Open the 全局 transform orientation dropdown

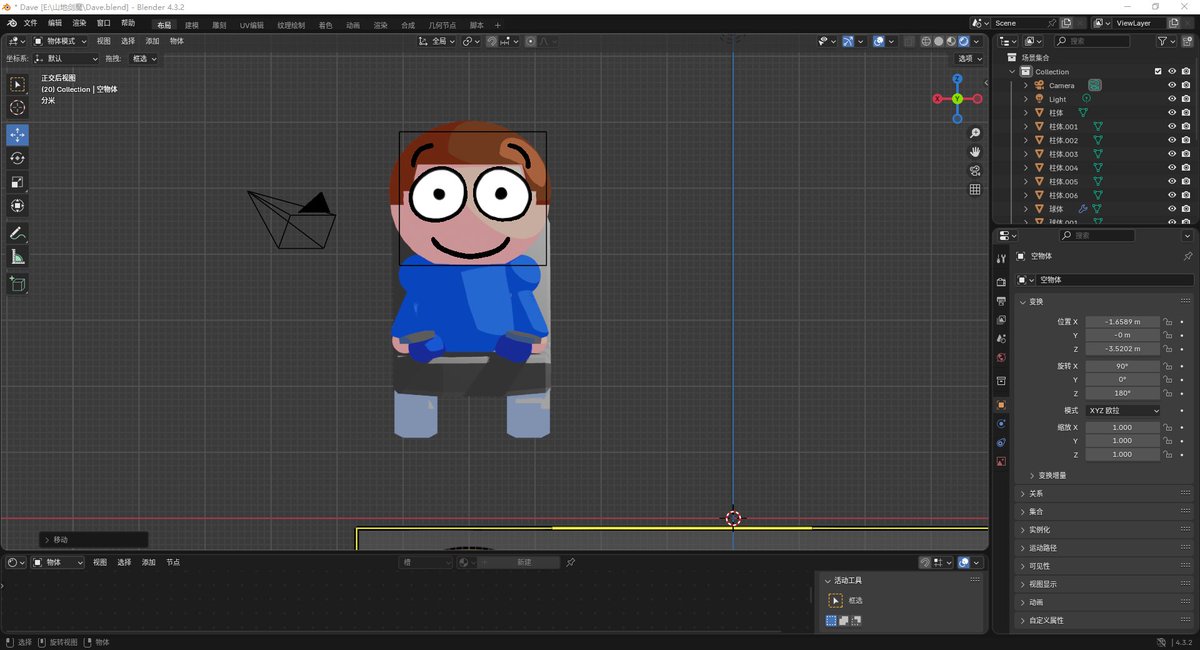pos(437,41)
